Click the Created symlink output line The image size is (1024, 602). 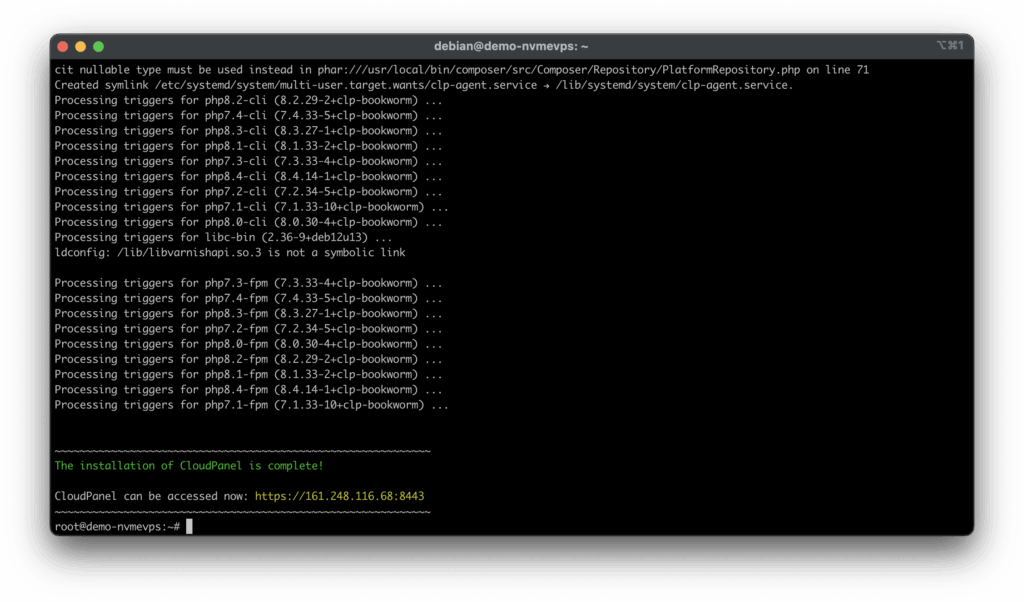coord(250,85)
